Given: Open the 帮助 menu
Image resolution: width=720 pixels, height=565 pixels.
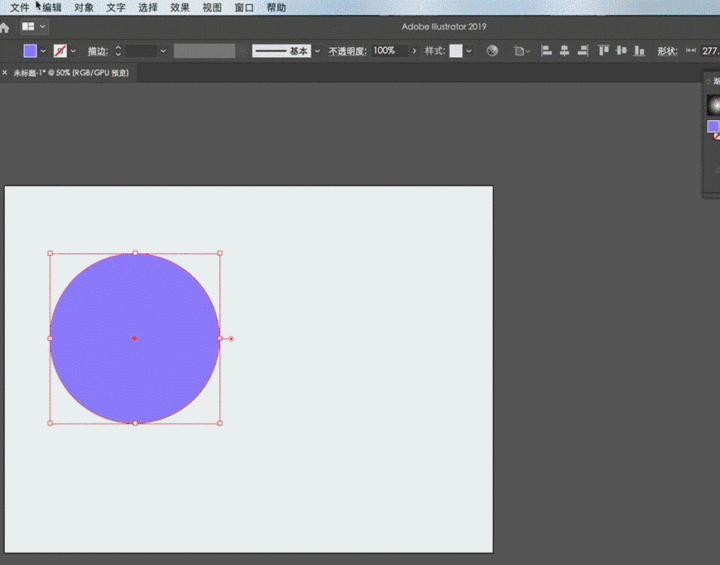Looking at the screenshot, I should [x=276, y=8].
